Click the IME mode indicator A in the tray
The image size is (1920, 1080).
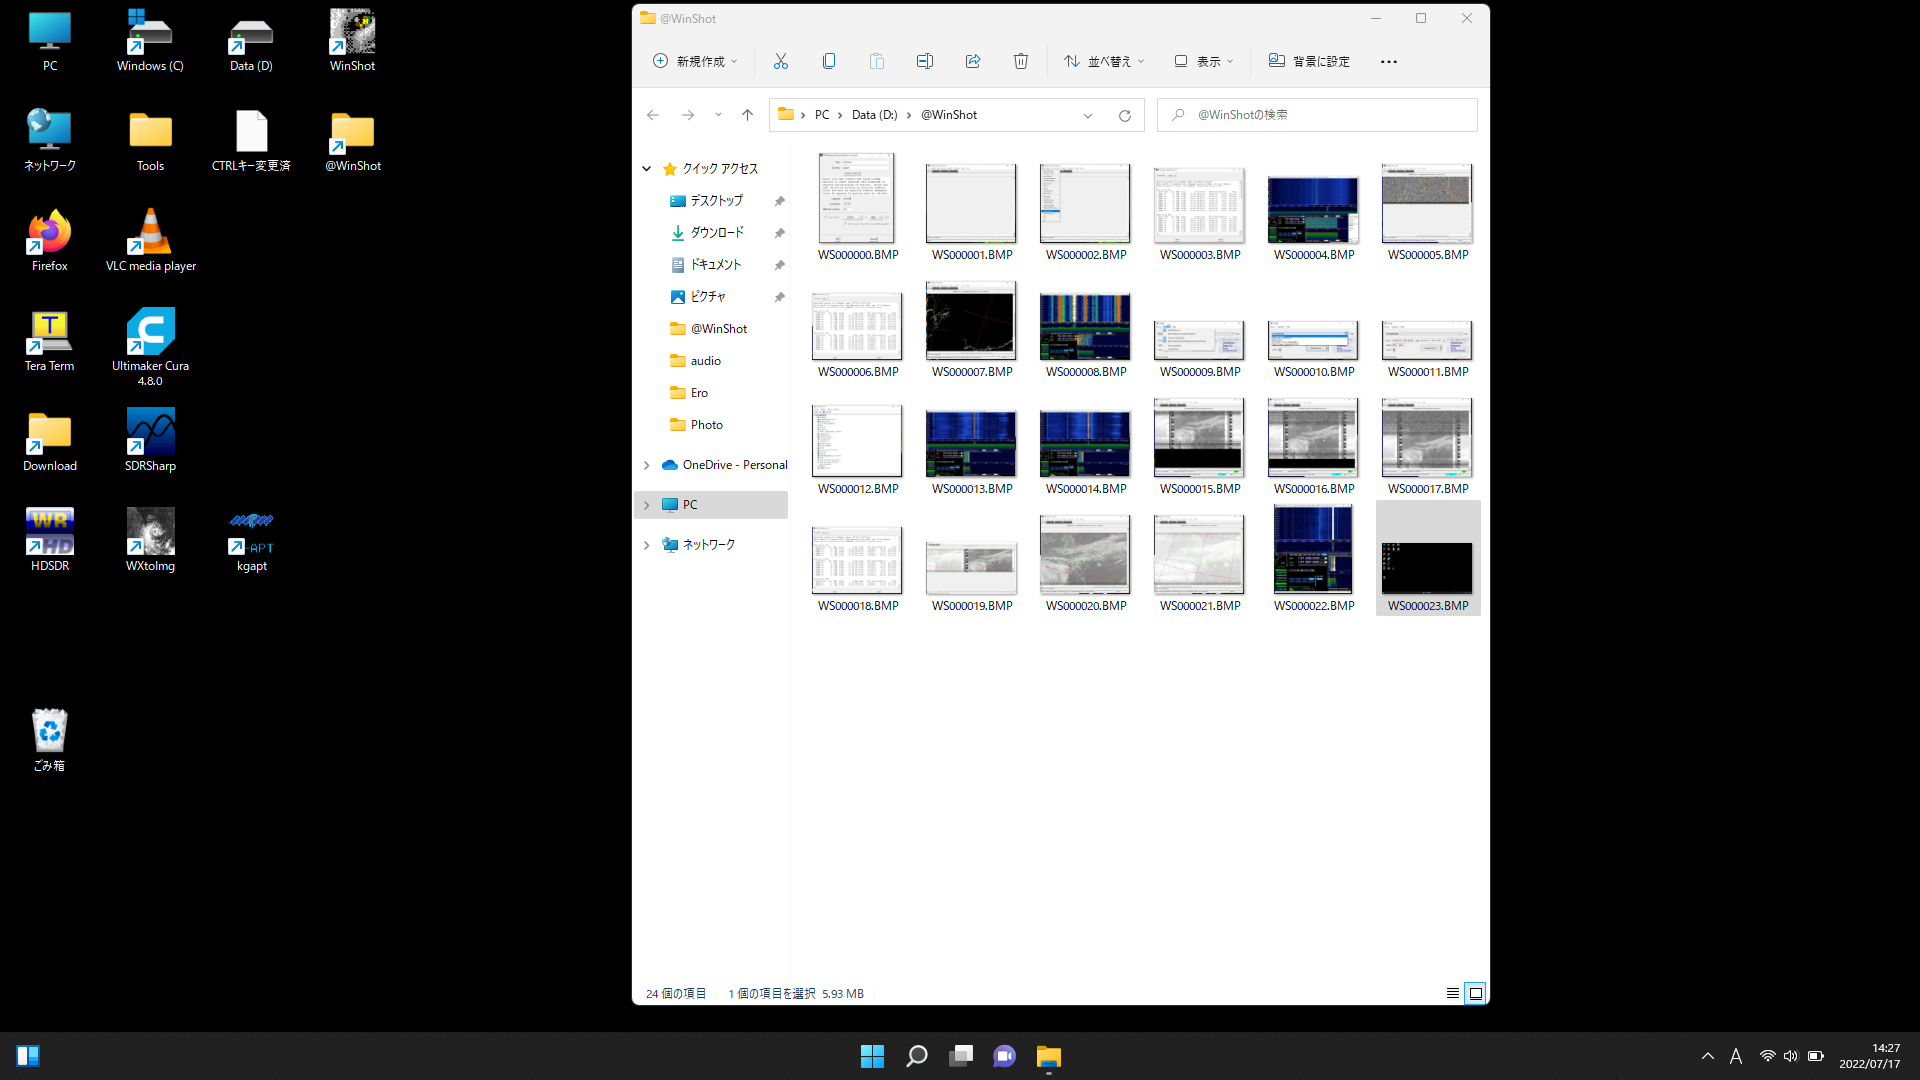pos(1736,1056)
